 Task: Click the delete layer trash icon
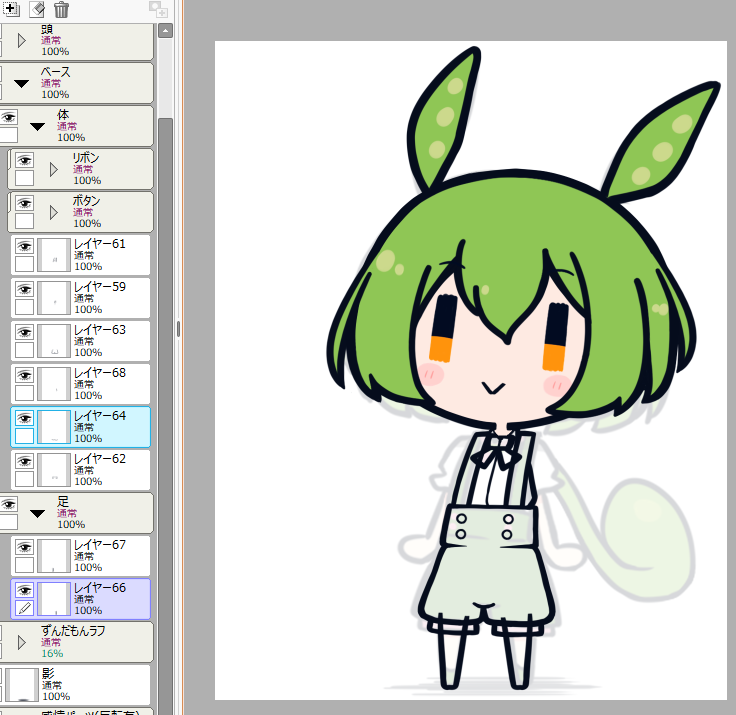point(61,9)
